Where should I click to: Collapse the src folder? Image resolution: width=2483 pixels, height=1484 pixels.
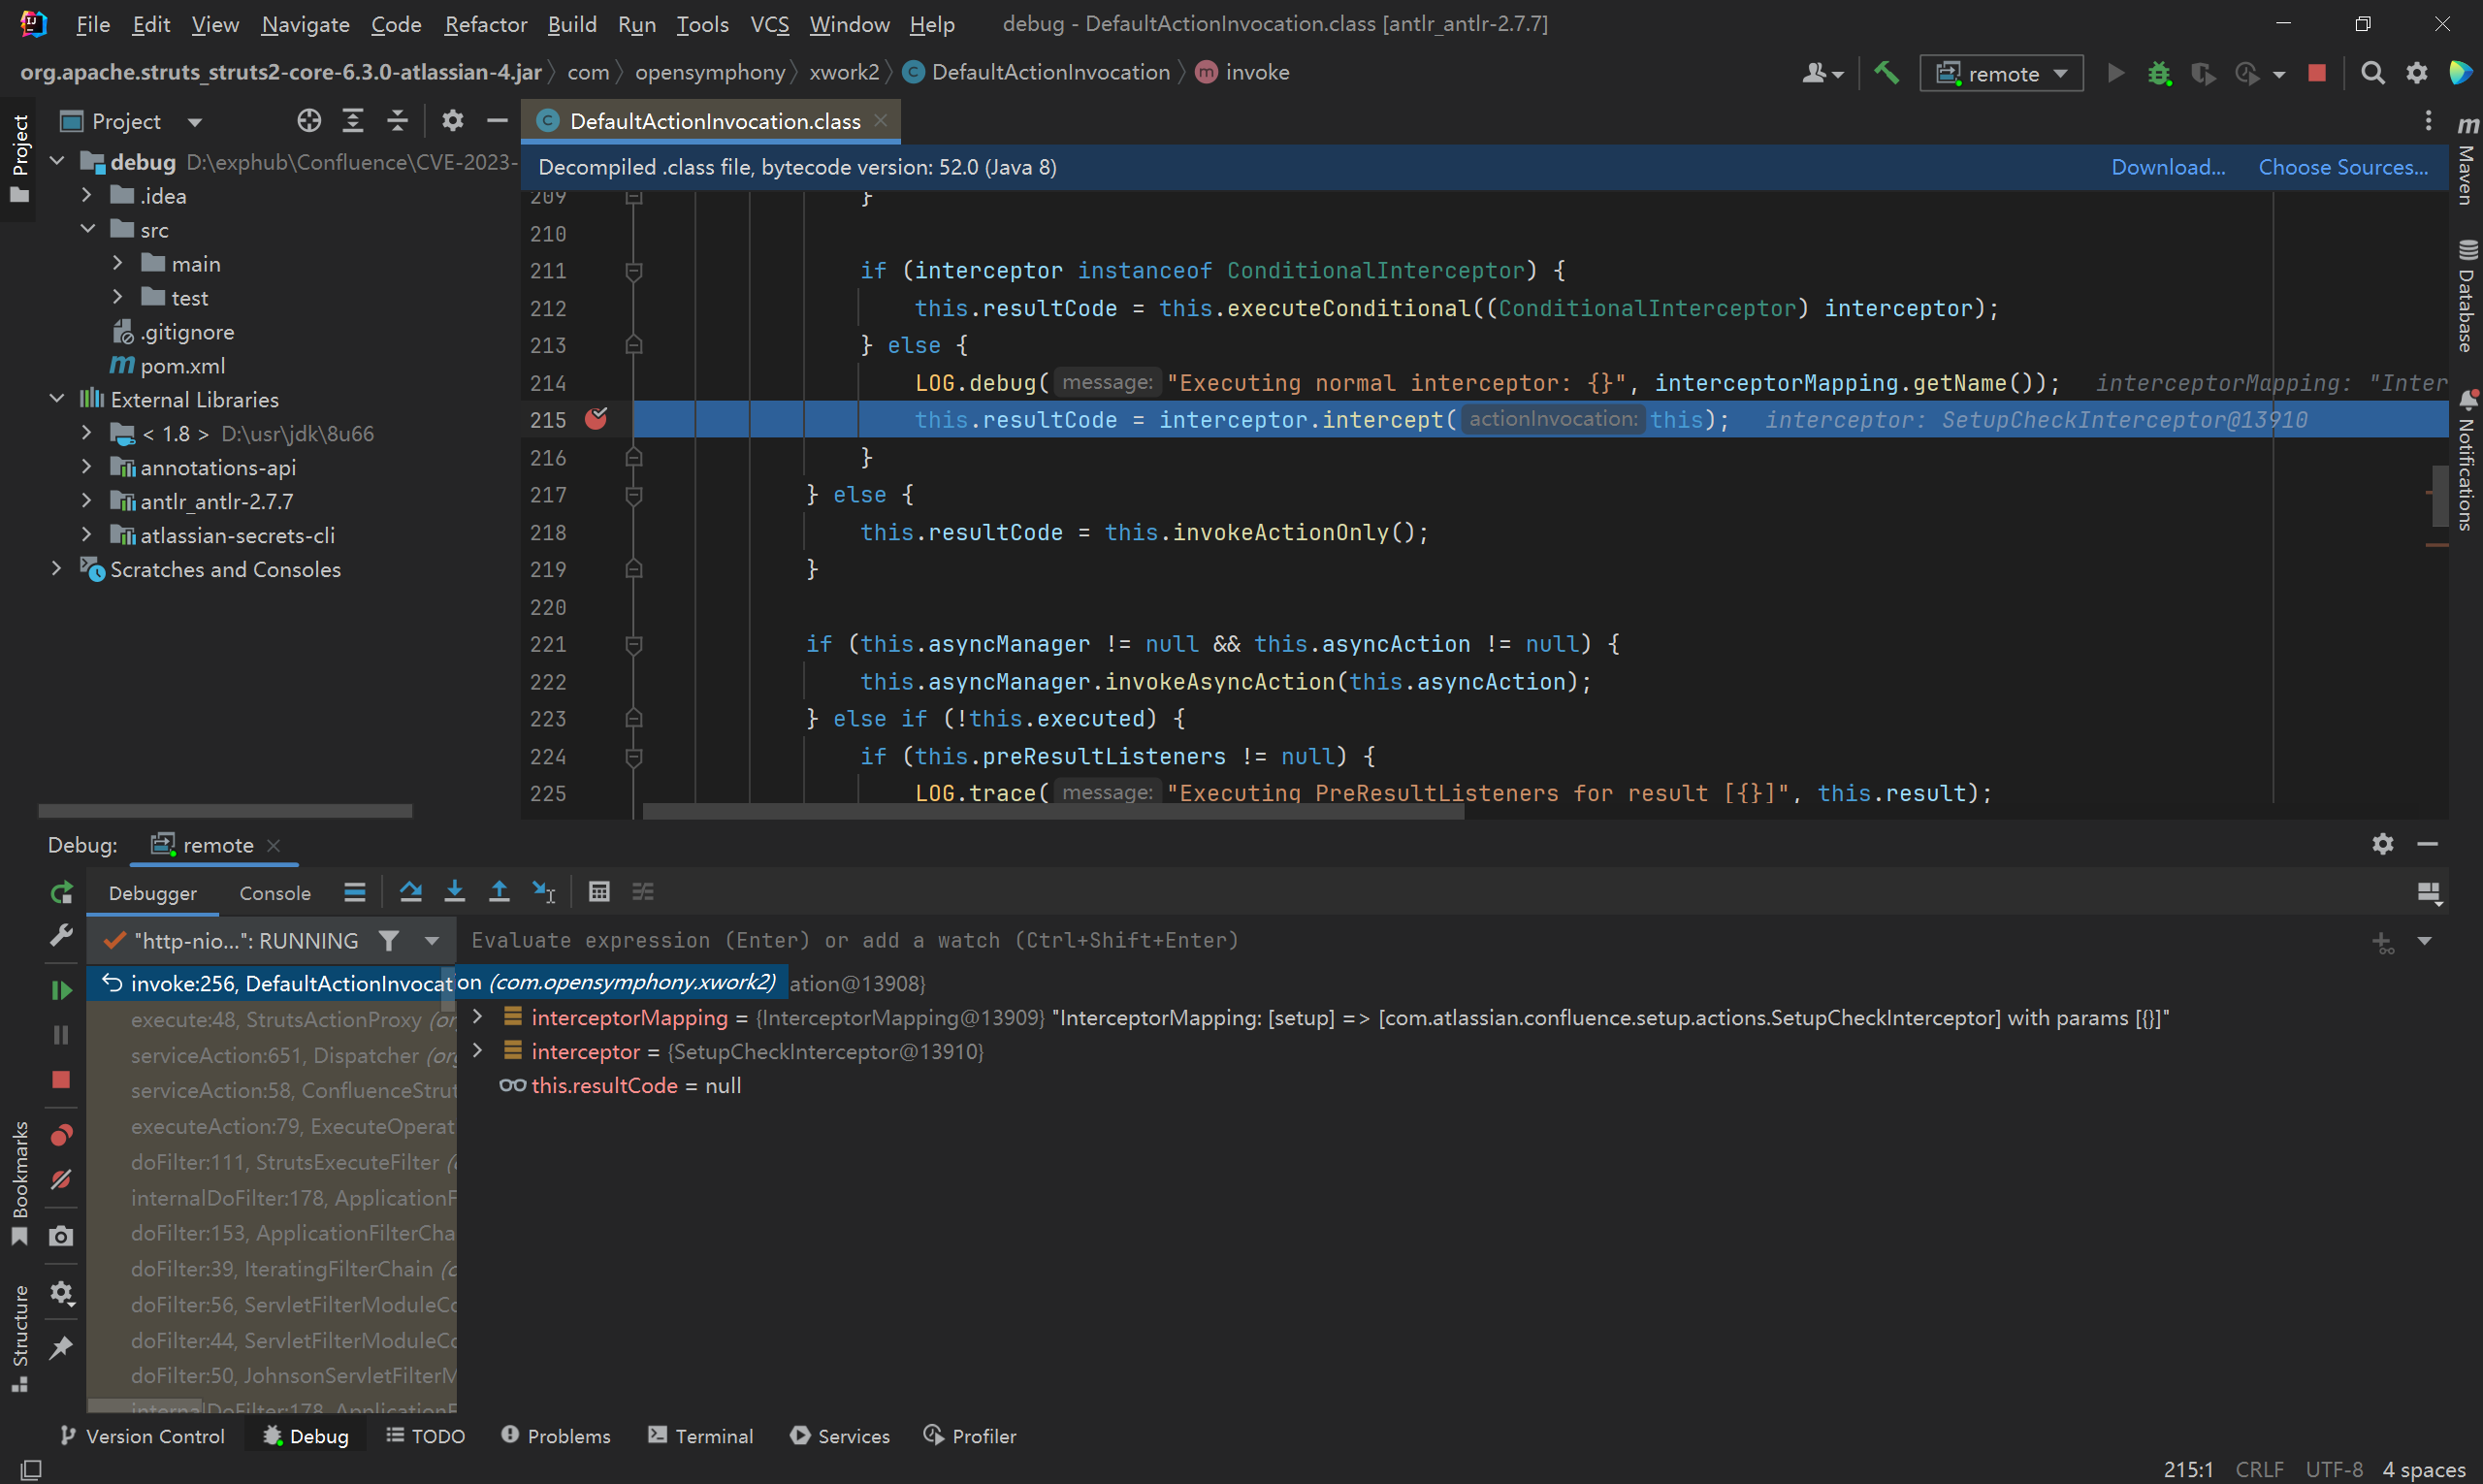click(87, 229)
